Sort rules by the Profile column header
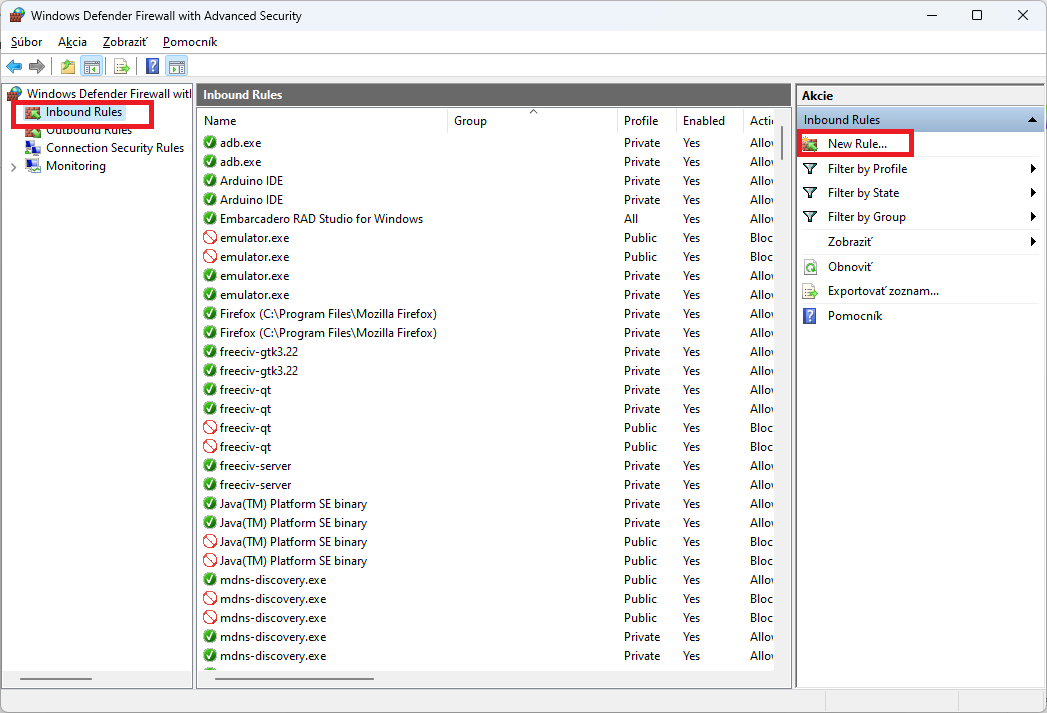This screenshot has height=713, width=1047. click(641, 121)
